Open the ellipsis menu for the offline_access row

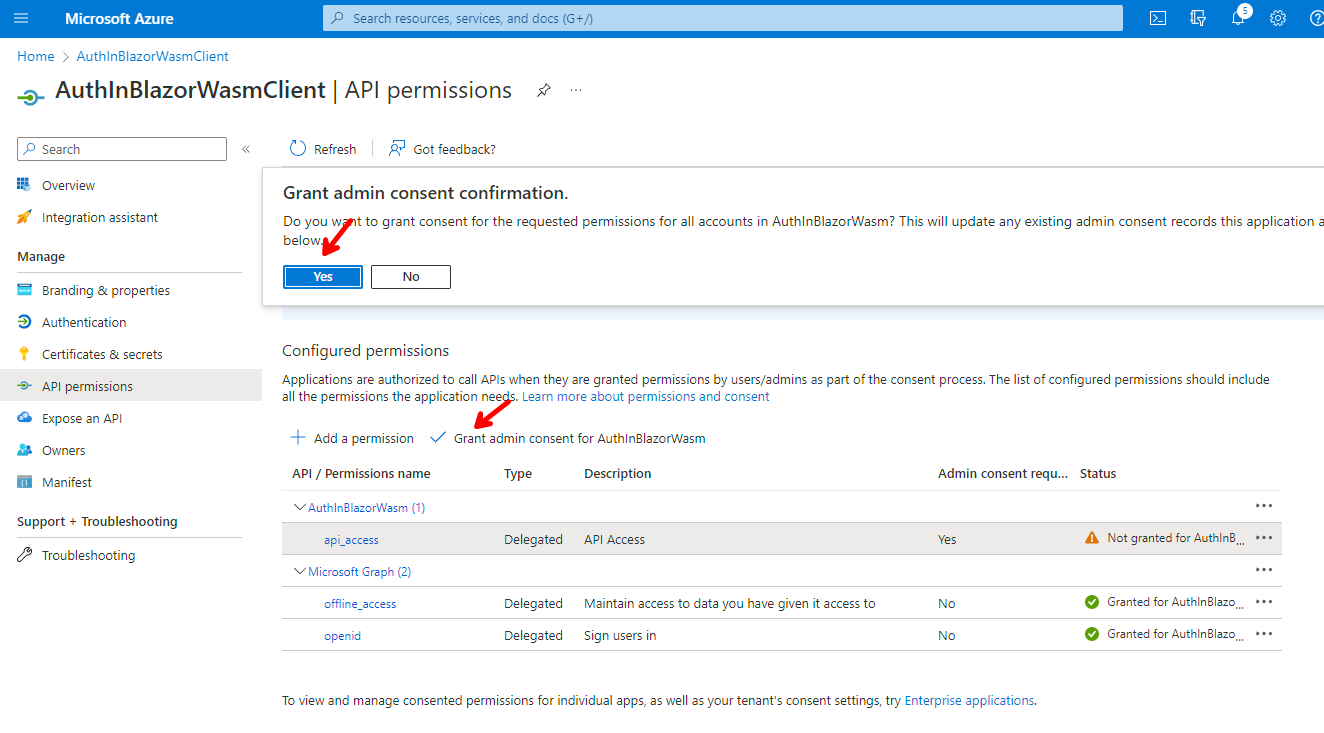tap(1264, 602)
